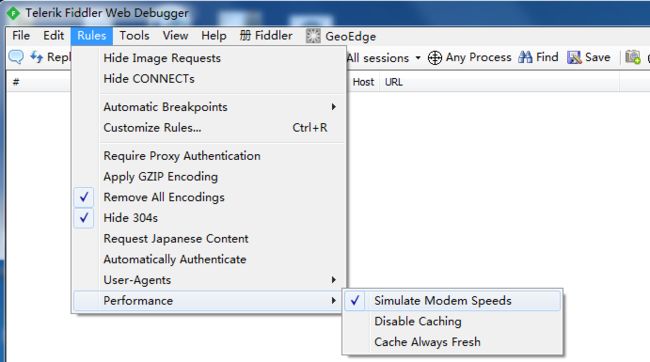Click the Fiddler book icon in menu bar
This screenshot has width=650, height=362.
point(245,36)
